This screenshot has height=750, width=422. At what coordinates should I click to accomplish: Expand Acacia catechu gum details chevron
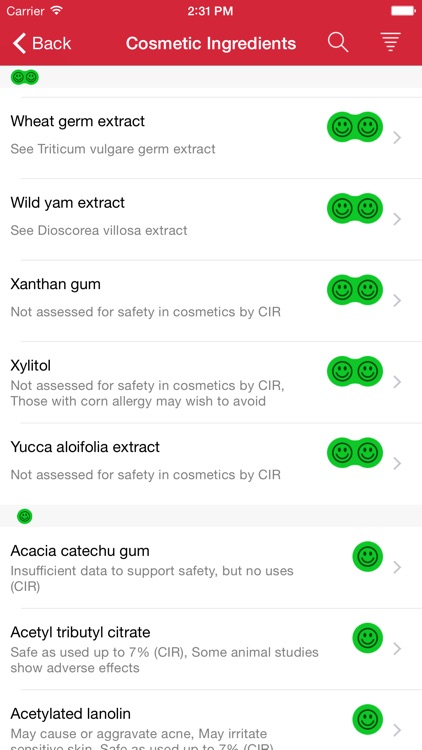[397, 567]
